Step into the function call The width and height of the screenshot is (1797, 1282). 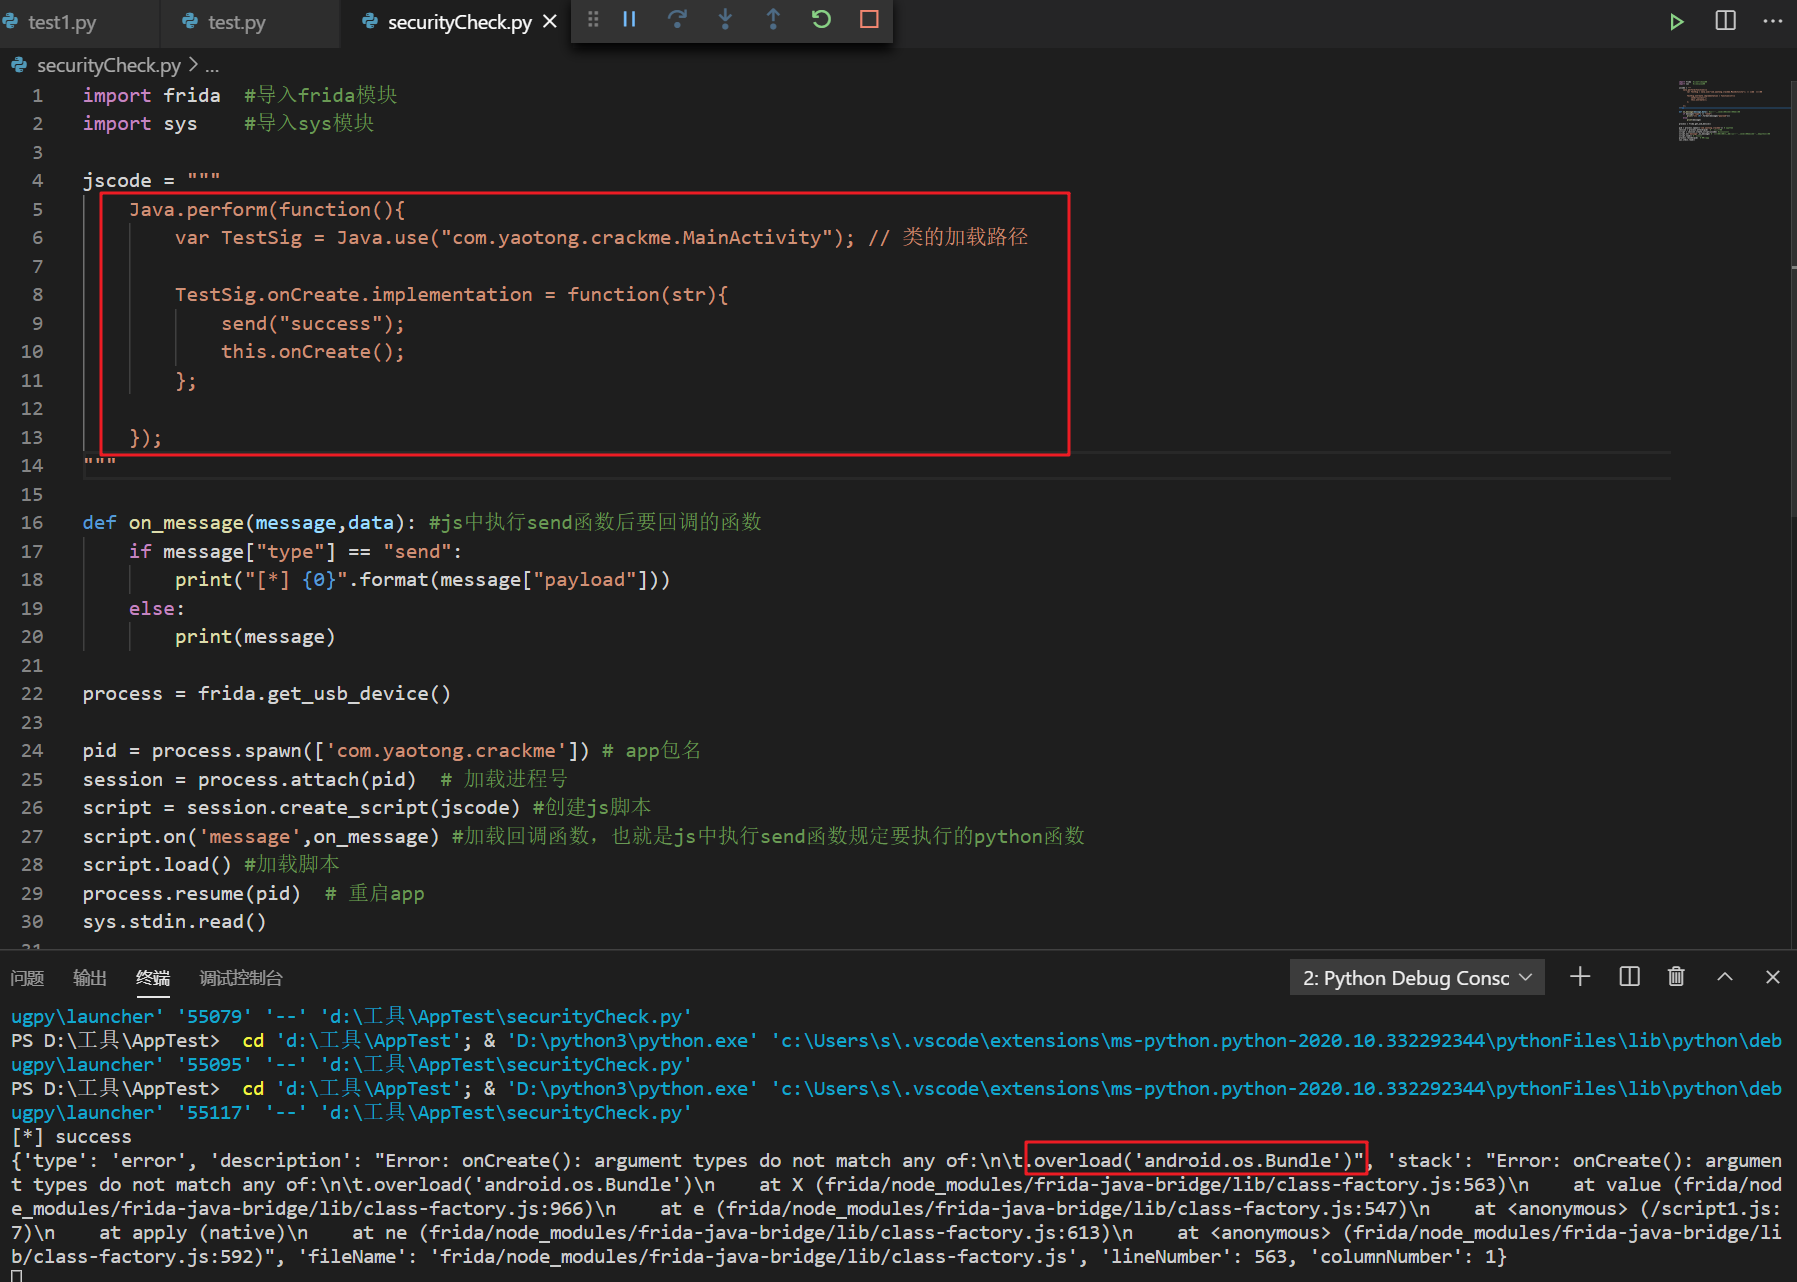(x=725, y=19)
